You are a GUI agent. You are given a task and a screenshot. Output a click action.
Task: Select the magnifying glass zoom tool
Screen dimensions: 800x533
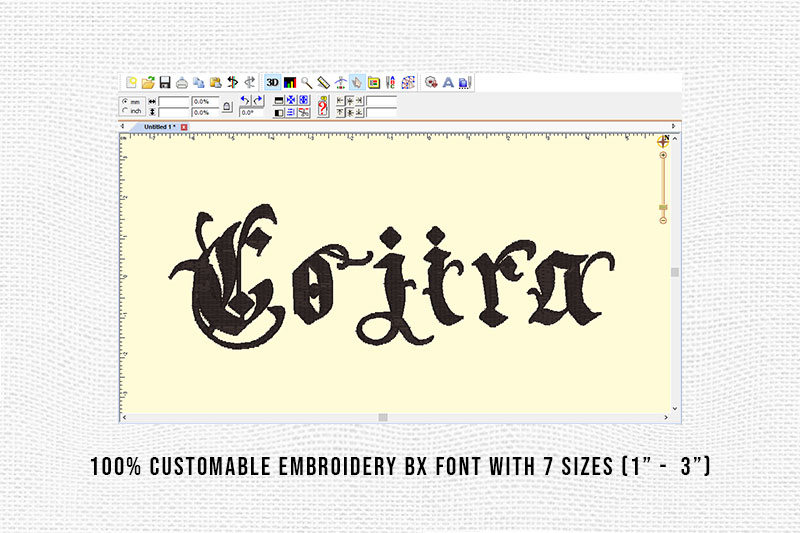click(307, 83)
